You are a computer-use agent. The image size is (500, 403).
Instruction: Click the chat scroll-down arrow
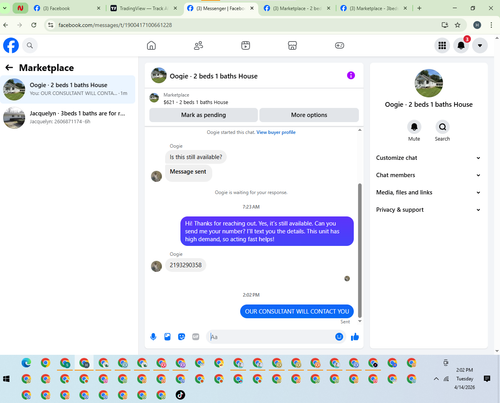point(360,321)
